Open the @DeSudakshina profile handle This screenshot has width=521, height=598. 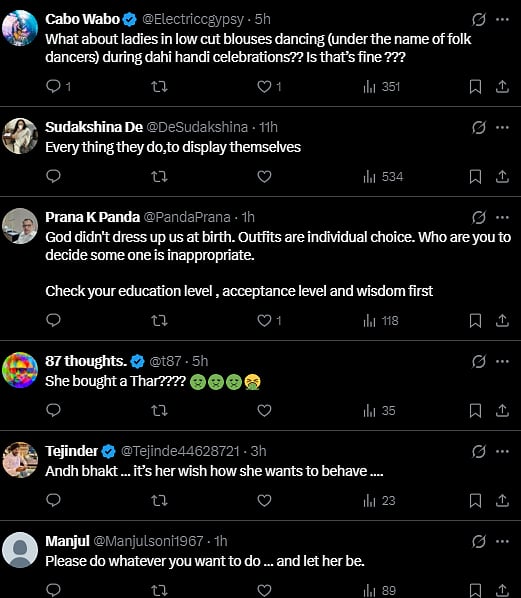197,127
